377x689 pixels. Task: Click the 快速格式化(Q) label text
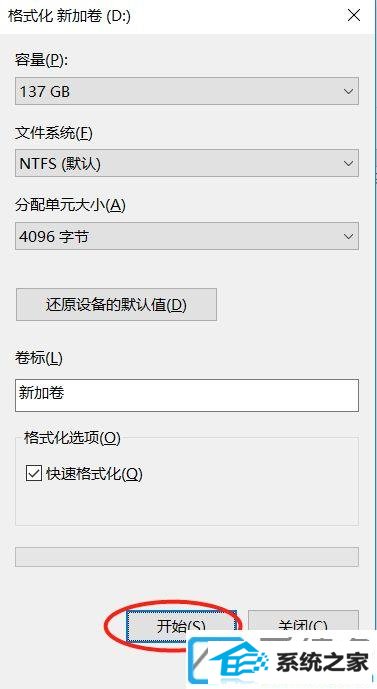(x=94, y=474)
